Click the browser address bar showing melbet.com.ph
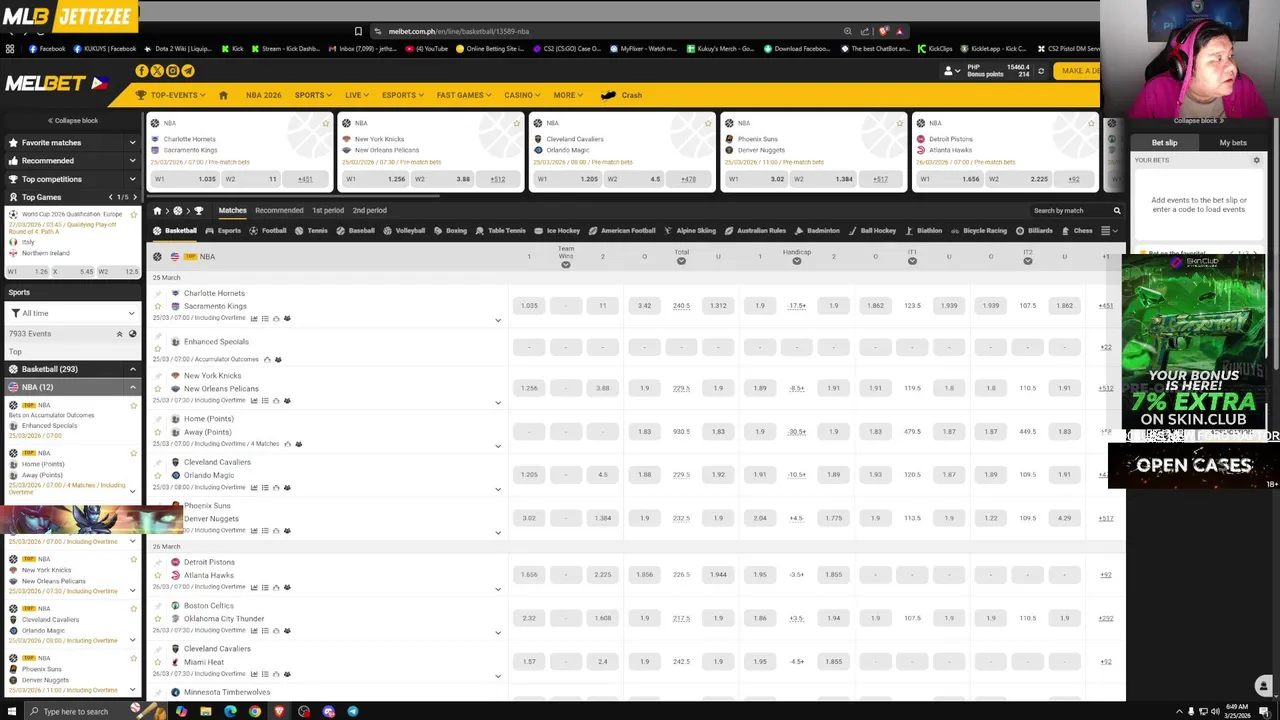The image size is (1280, 720). pos(610,31)
